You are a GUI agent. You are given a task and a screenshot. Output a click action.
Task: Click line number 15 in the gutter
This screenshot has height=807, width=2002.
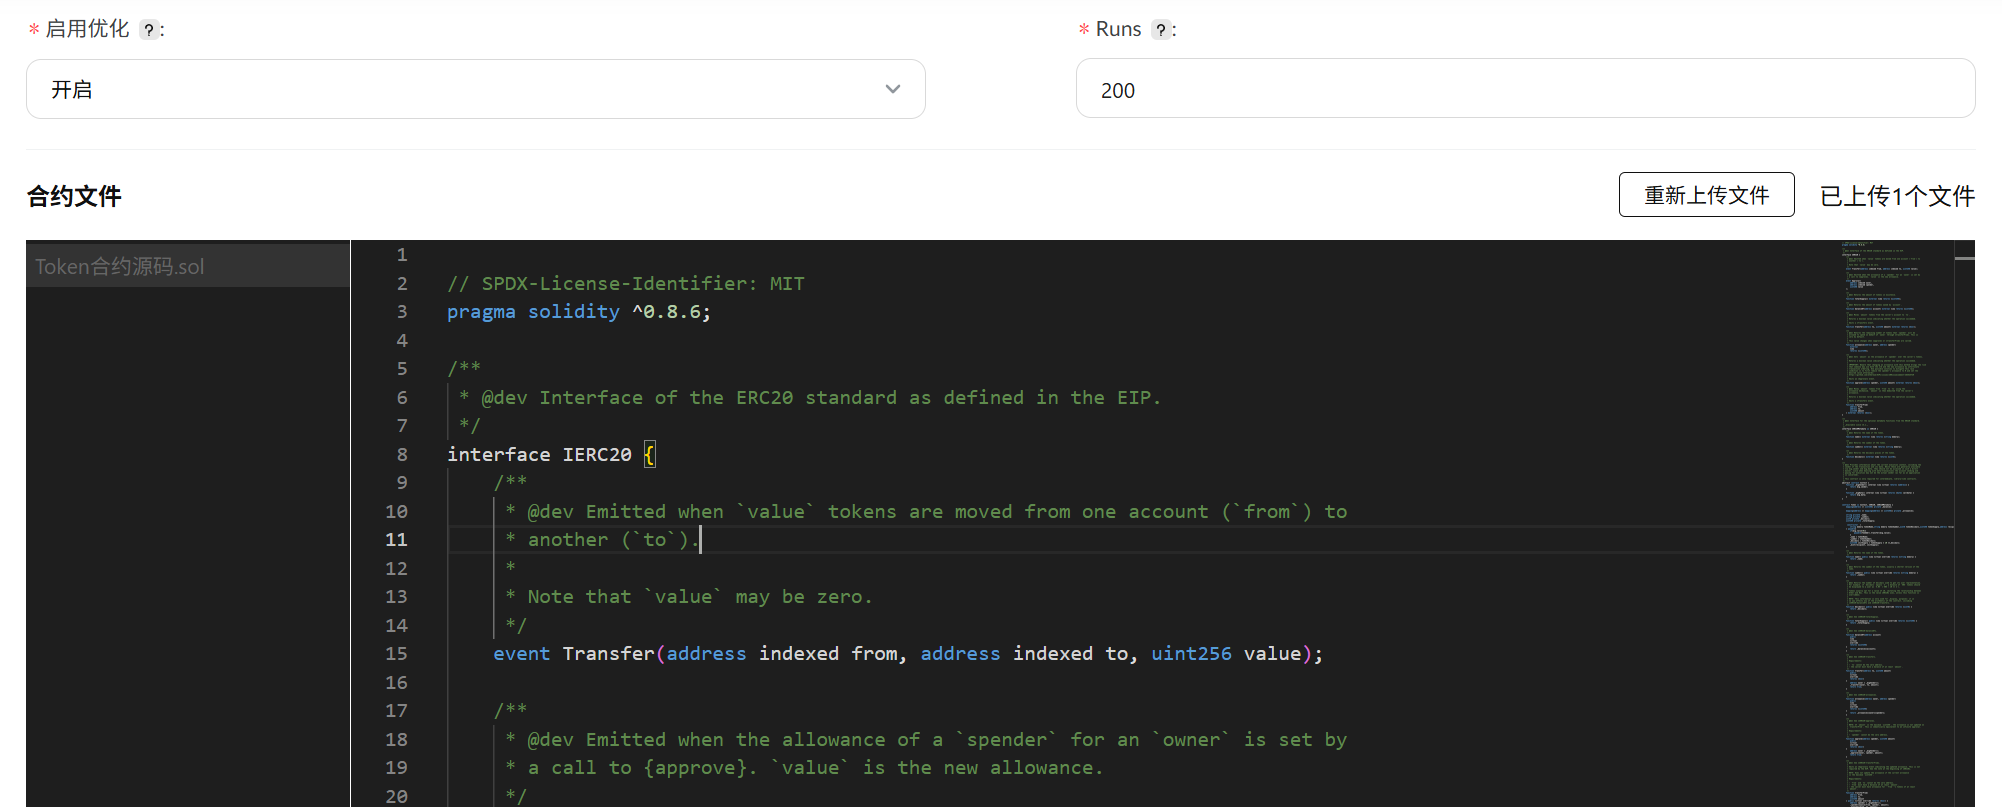[396, 654]
